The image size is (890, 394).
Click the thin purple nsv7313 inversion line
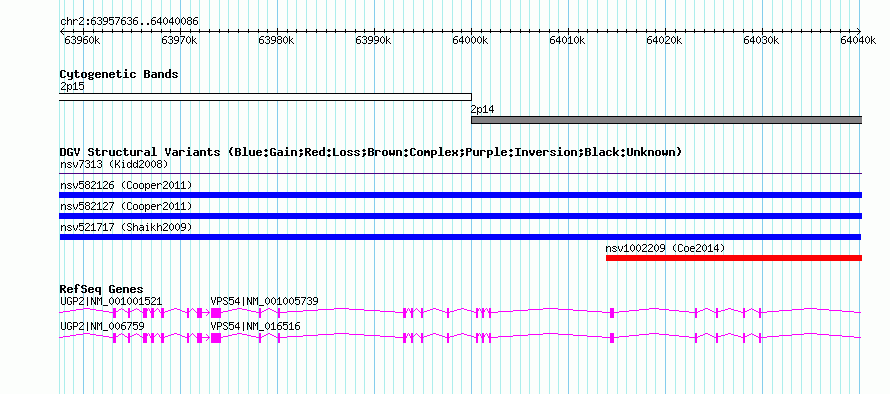[x=460, y=174]
